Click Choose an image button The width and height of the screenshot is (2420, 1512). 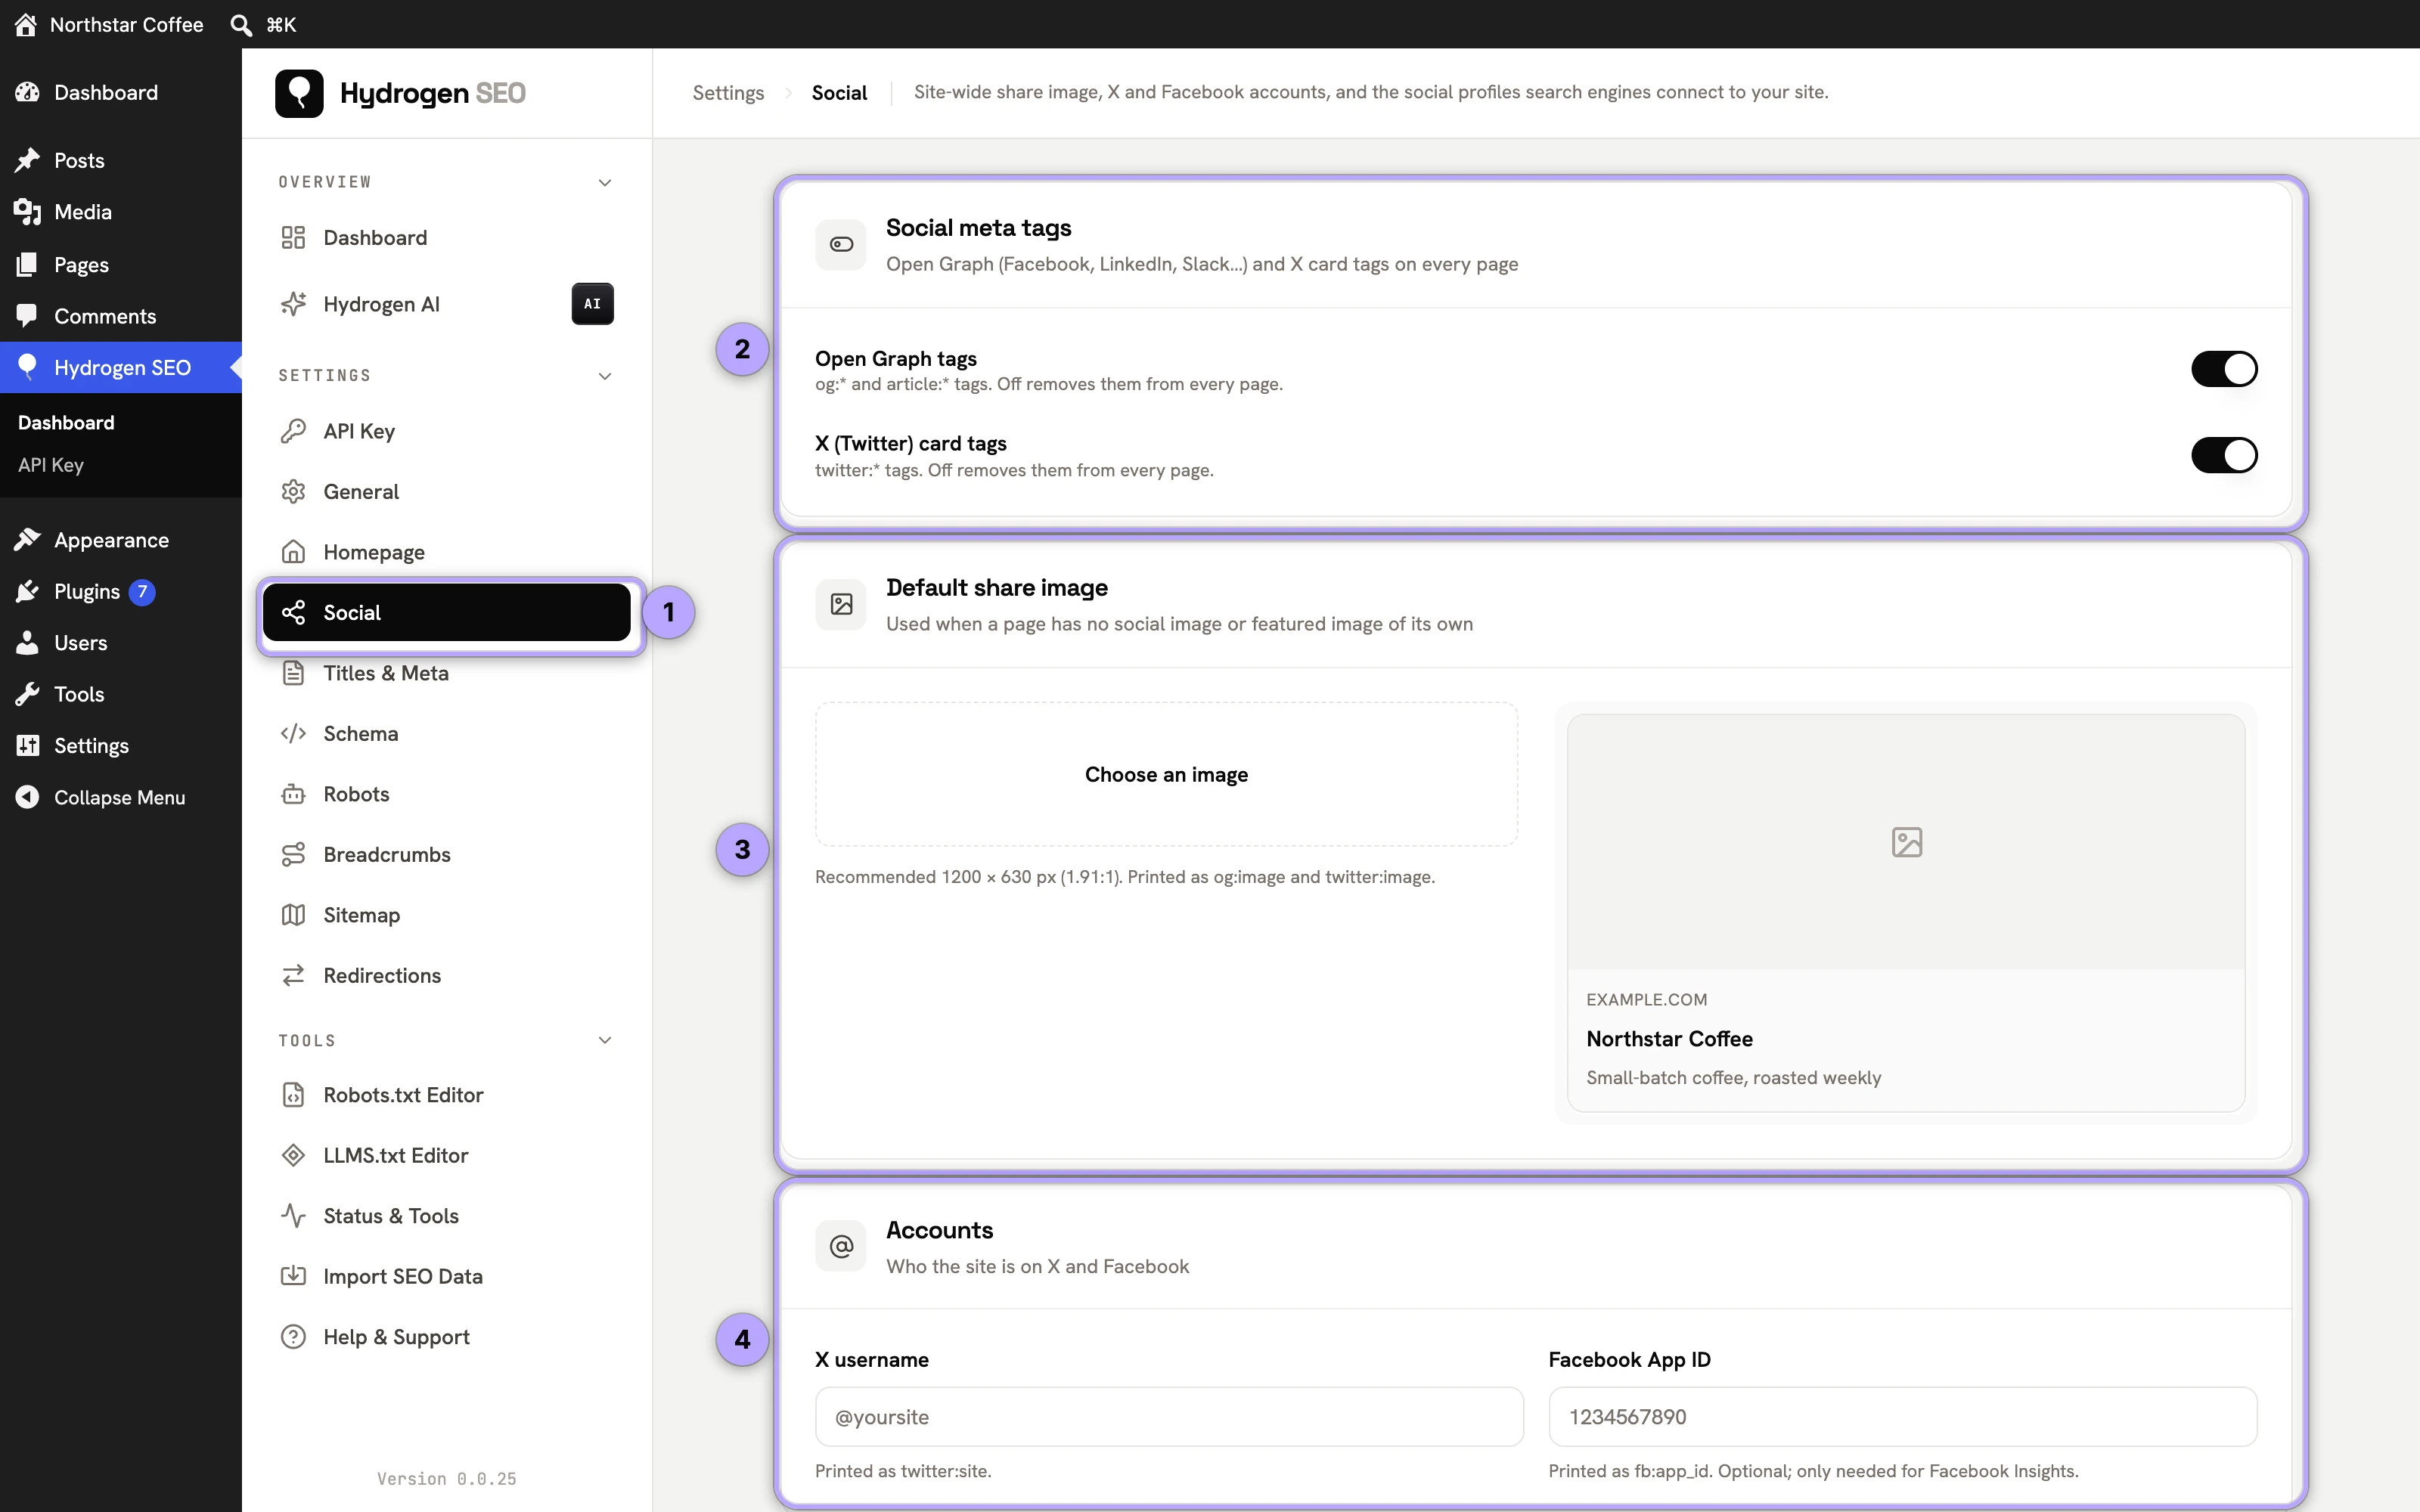(x=1166, y=774)
